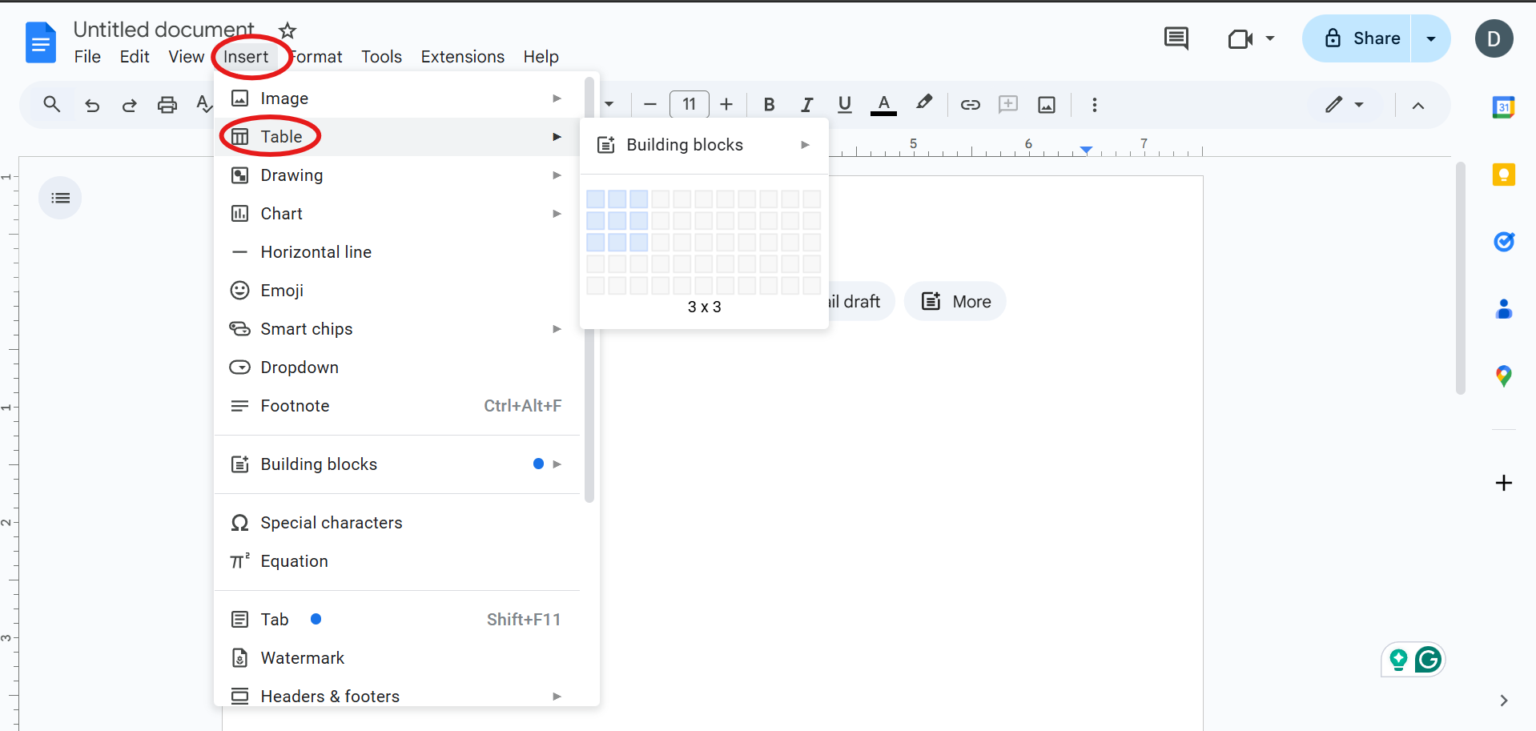1536x731 pixels.
Task: Print the document
Action: [167, 104]
